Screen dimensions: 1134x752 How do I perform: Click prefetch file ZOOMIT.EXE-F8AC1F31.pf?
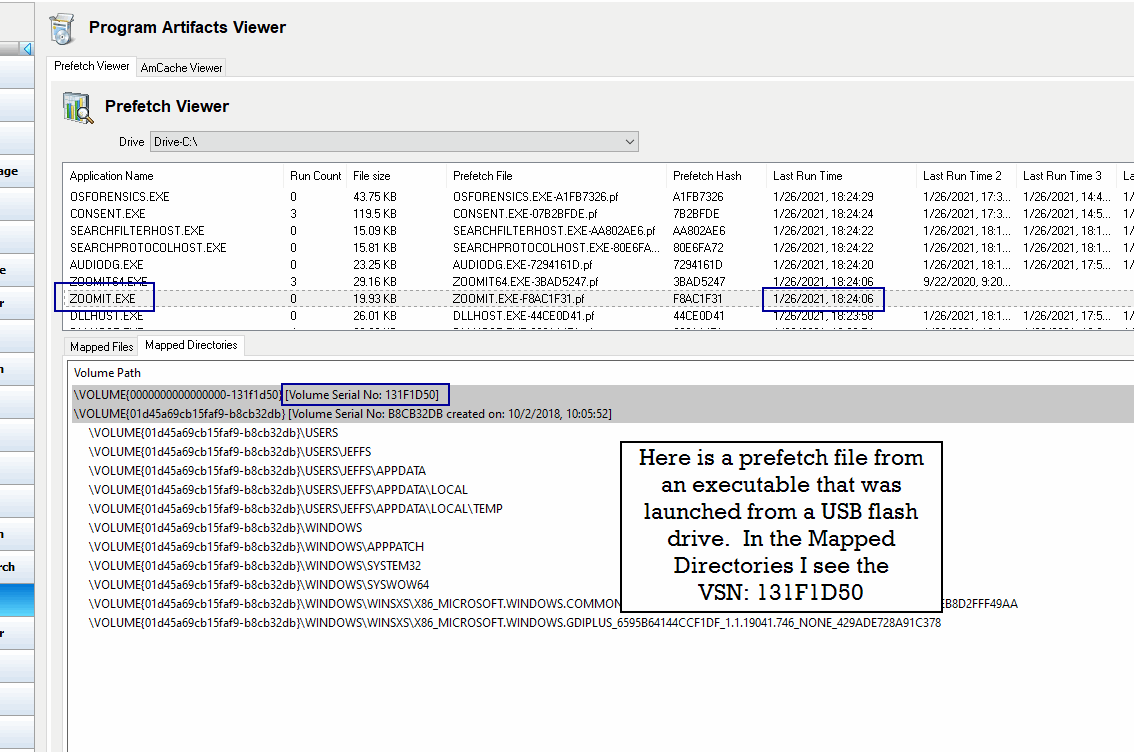pyautogui.click(x=518, y=299)
